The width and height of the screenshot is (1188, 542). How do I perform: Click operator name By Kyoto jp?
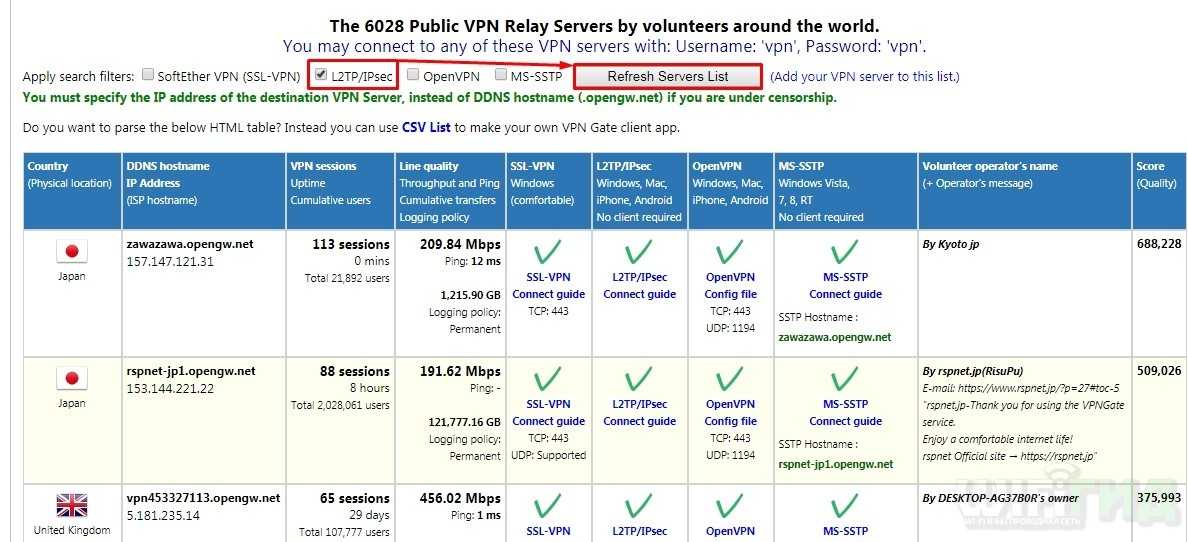coord(951,244)
